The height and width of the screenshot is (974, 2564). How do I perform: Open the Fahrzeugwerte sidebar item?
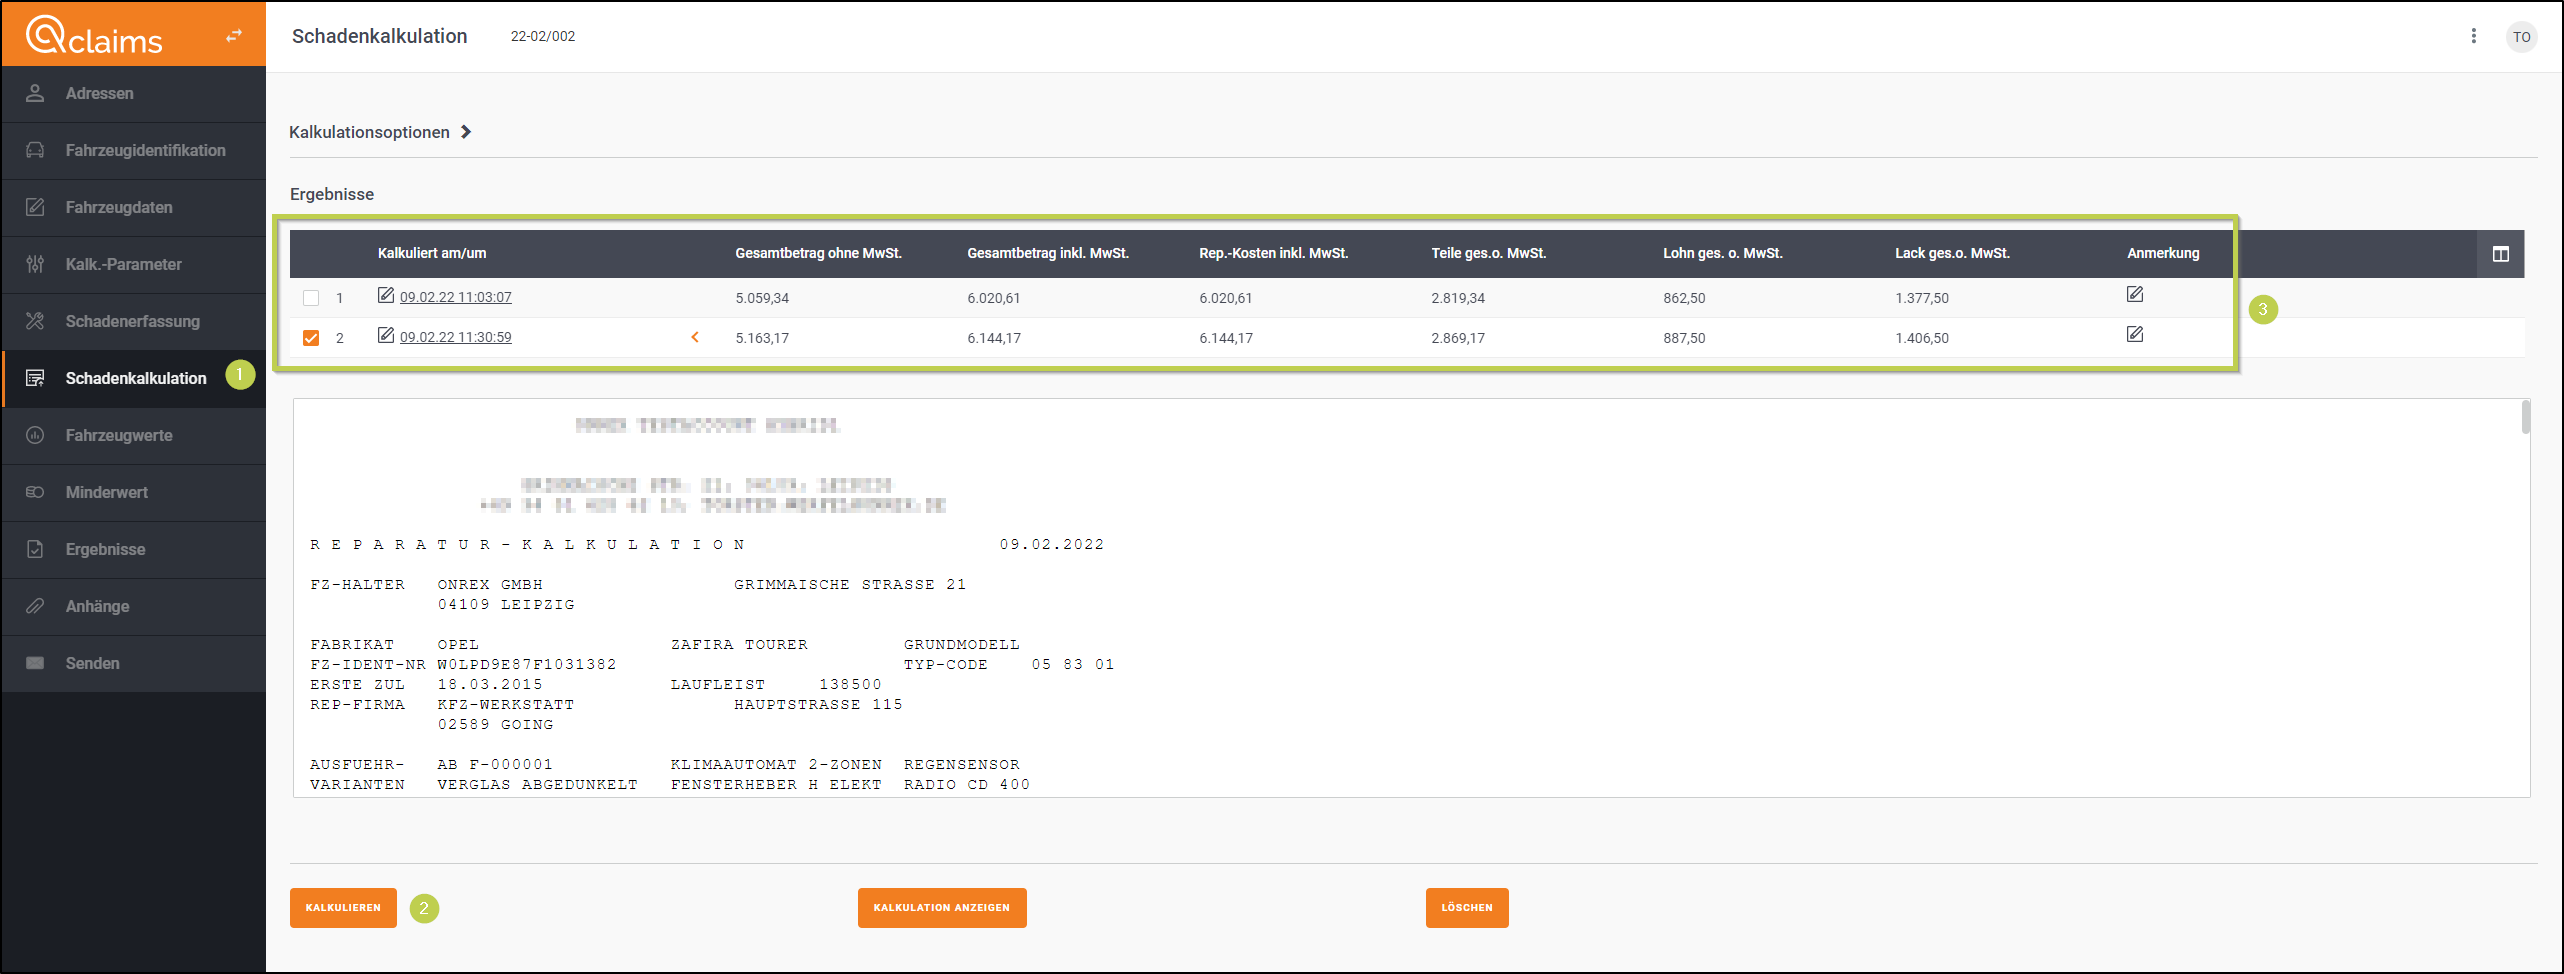tap(119, 435)
